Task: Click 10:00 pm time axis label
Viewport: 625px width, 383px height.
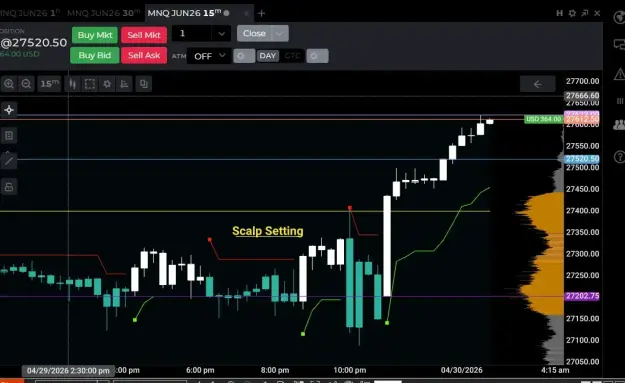Action: tap(350, 370)
